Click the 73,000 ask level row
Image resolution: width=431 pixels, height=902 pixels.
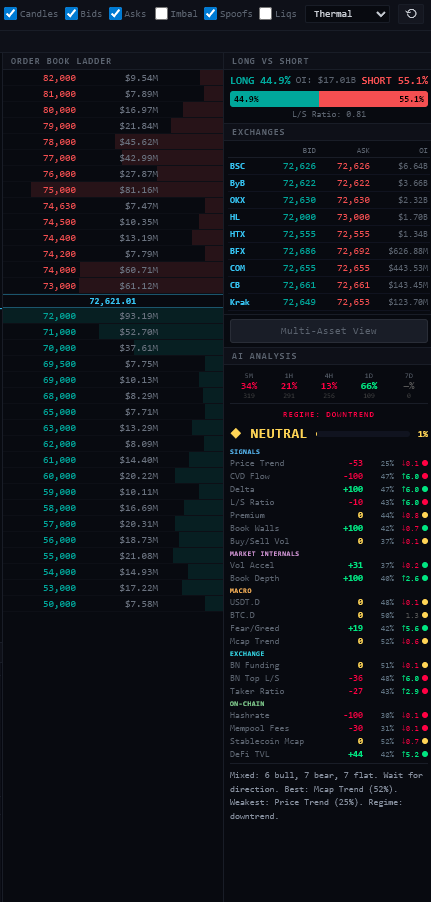pyautogui.click(x=113, y=286)
